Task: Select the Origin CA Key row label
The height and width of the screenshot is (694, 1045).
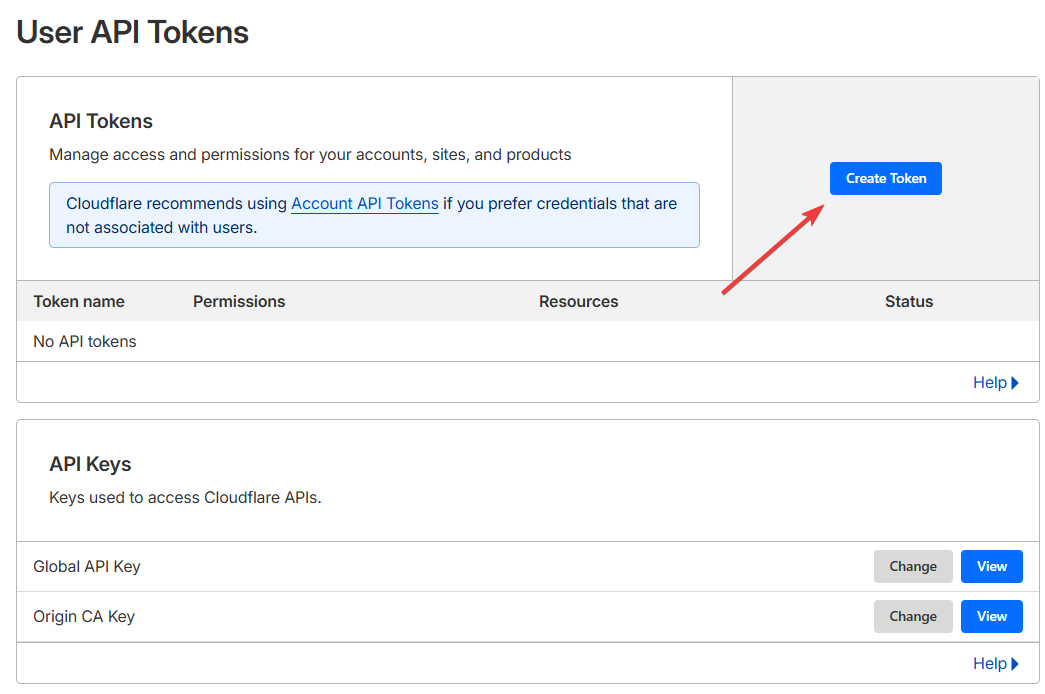Action: [84, 616]
